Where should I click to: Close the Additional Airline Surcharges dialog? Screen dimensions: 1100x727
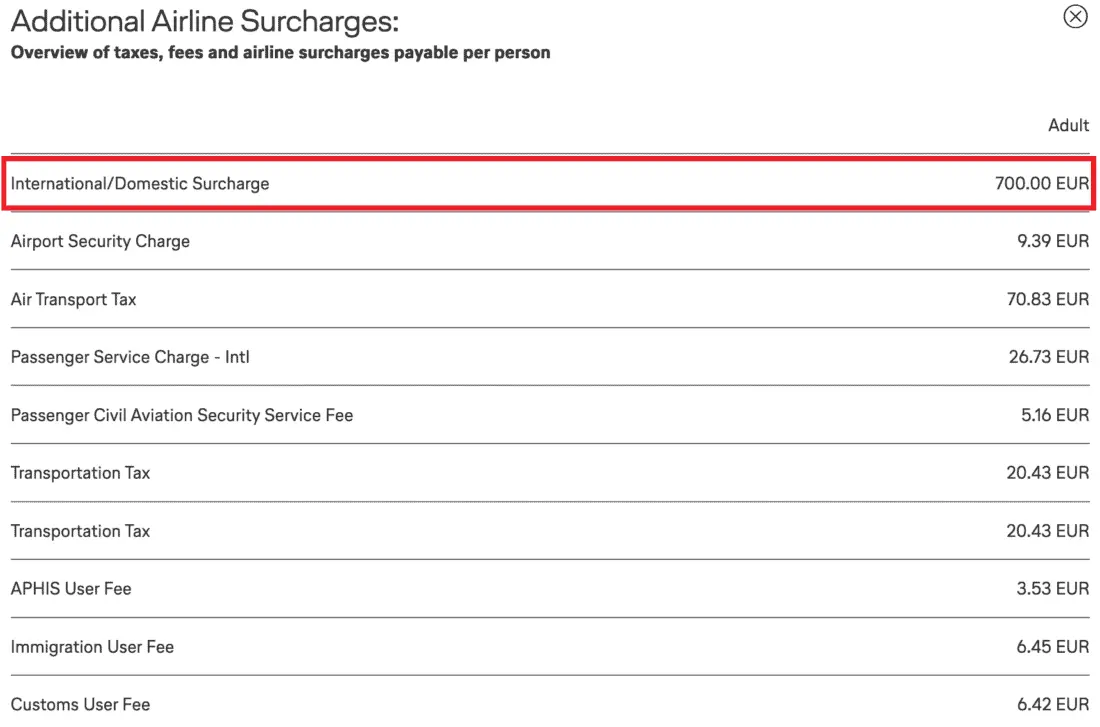tap(1075, 17)
